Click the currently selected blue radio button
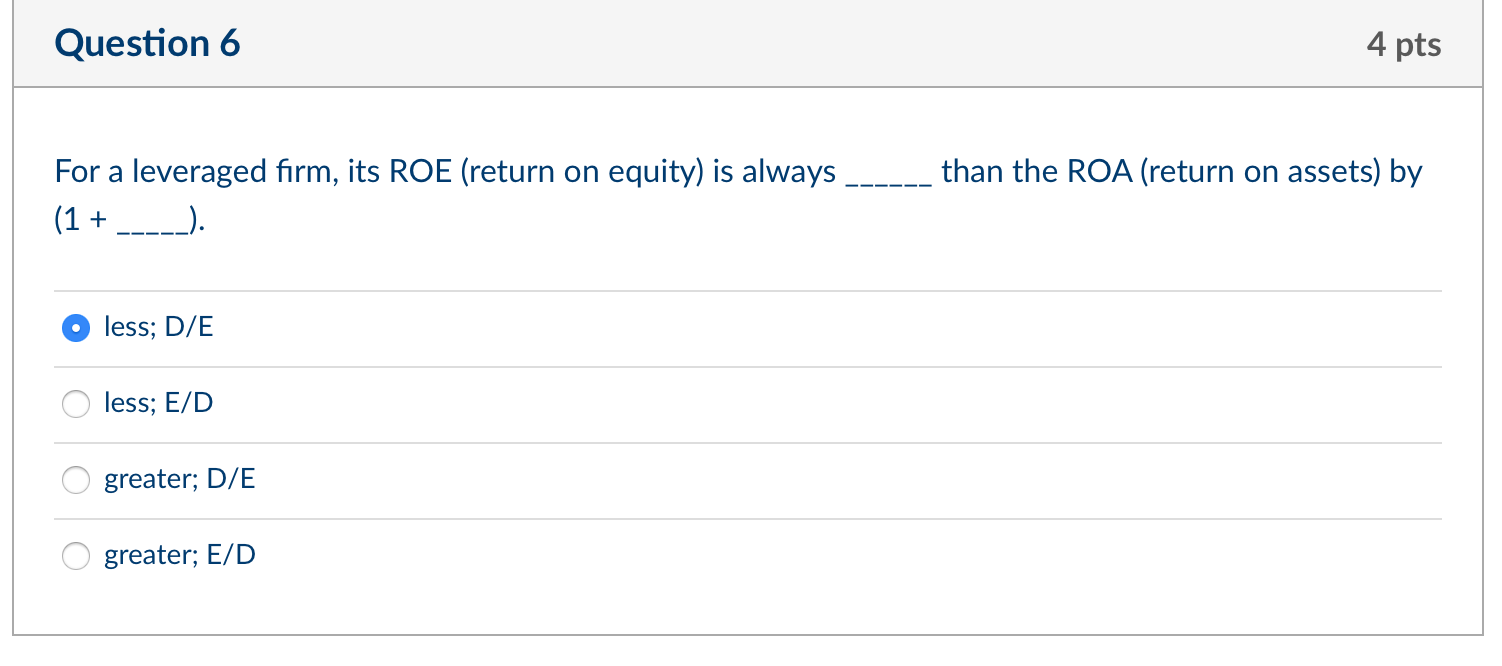The image size is (1502, 666). tap(76, 327)
